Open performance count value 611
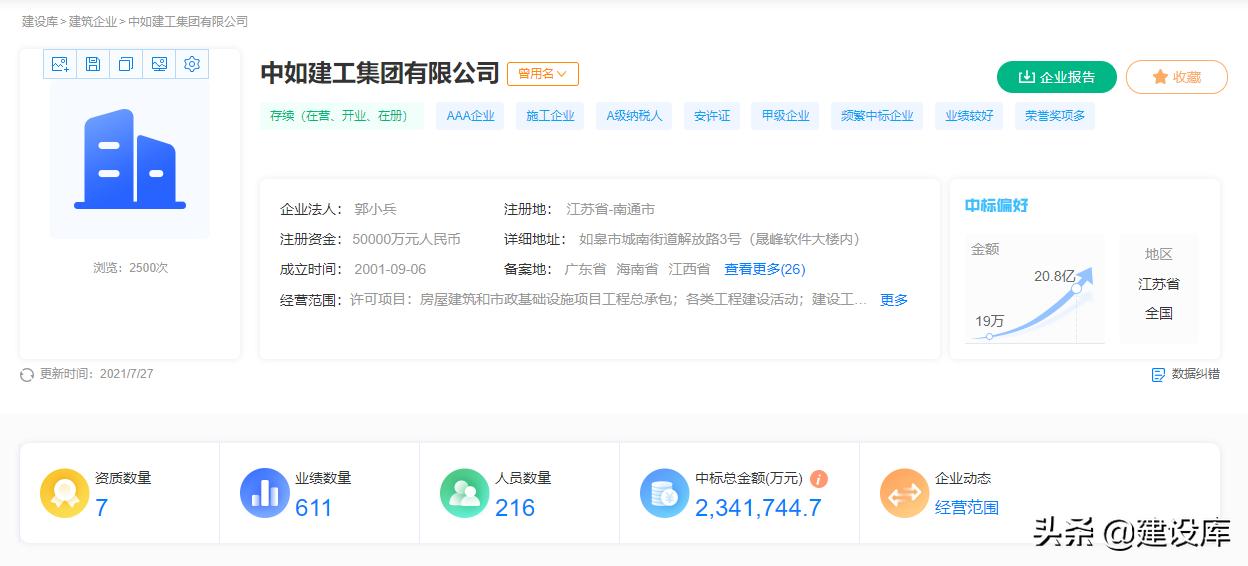Viewport: 1248px width, 566px height. [313, 508]
